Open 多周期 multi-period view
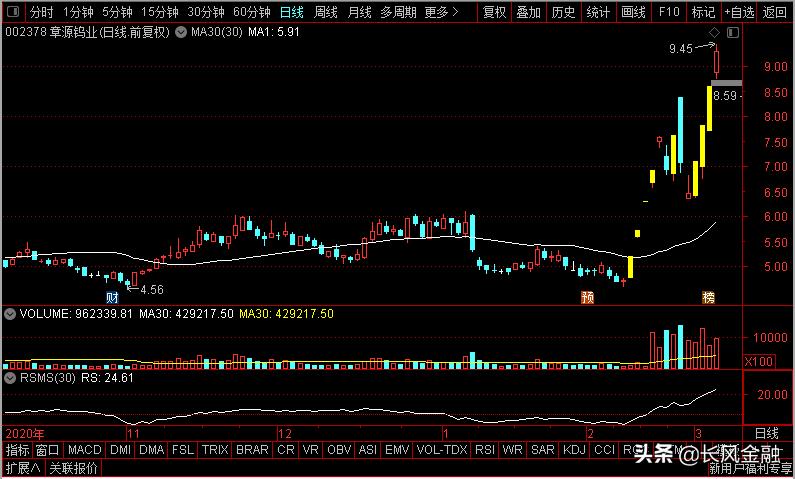Screen dimensions: 795x479 tap(399, 12)
